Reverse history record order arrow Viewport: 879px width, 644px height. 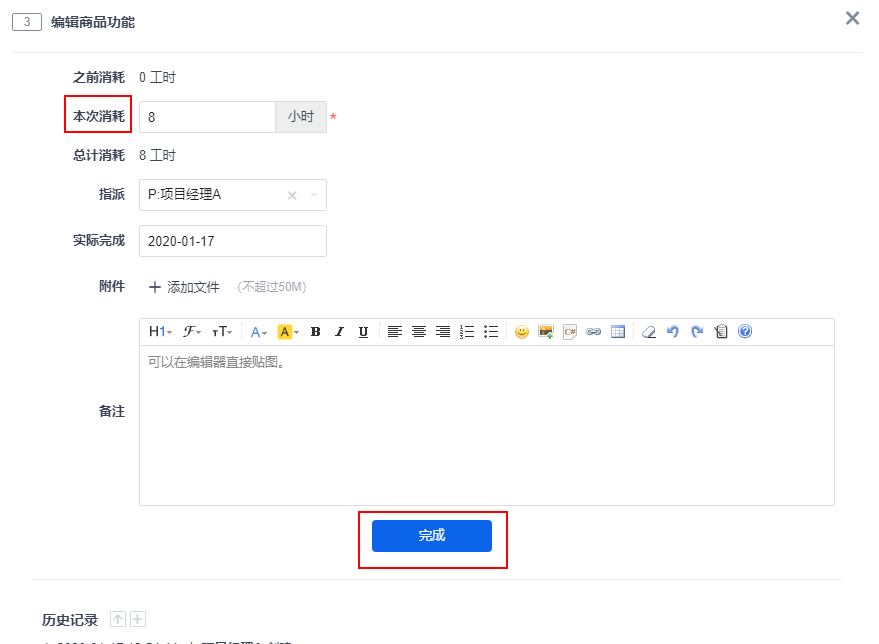[118, 619]
